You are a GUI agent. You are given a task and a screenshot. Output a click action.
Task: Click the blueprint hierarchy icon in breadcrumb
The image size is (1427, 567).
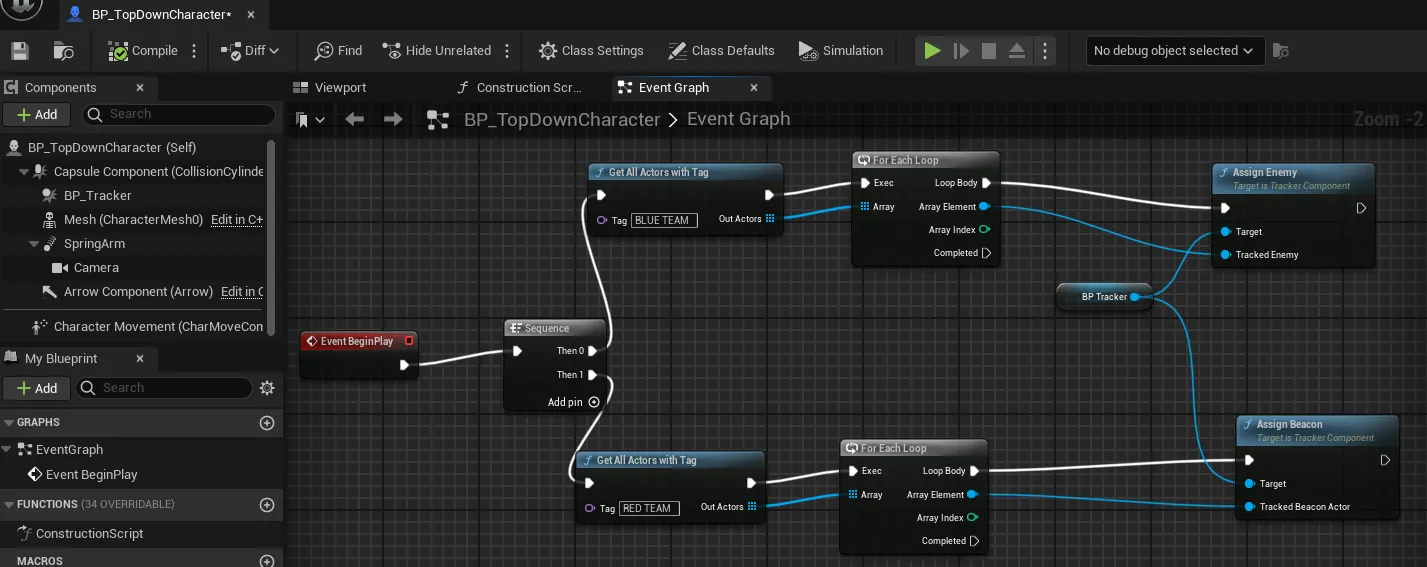coord(437,120)
